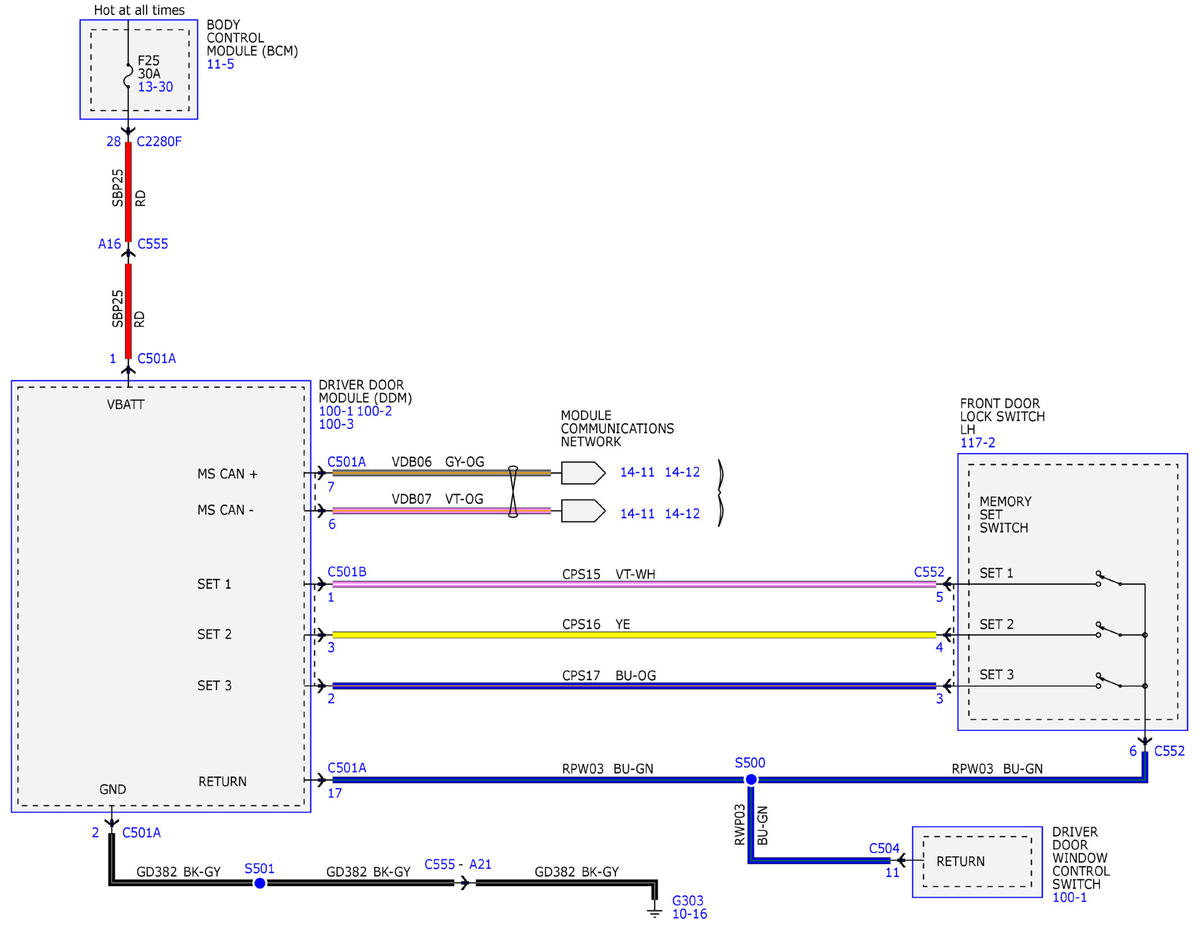Click the SET 1 memory switch contact
The width and height of the screenshot is (1200, 927).
tap(1109, 580)
